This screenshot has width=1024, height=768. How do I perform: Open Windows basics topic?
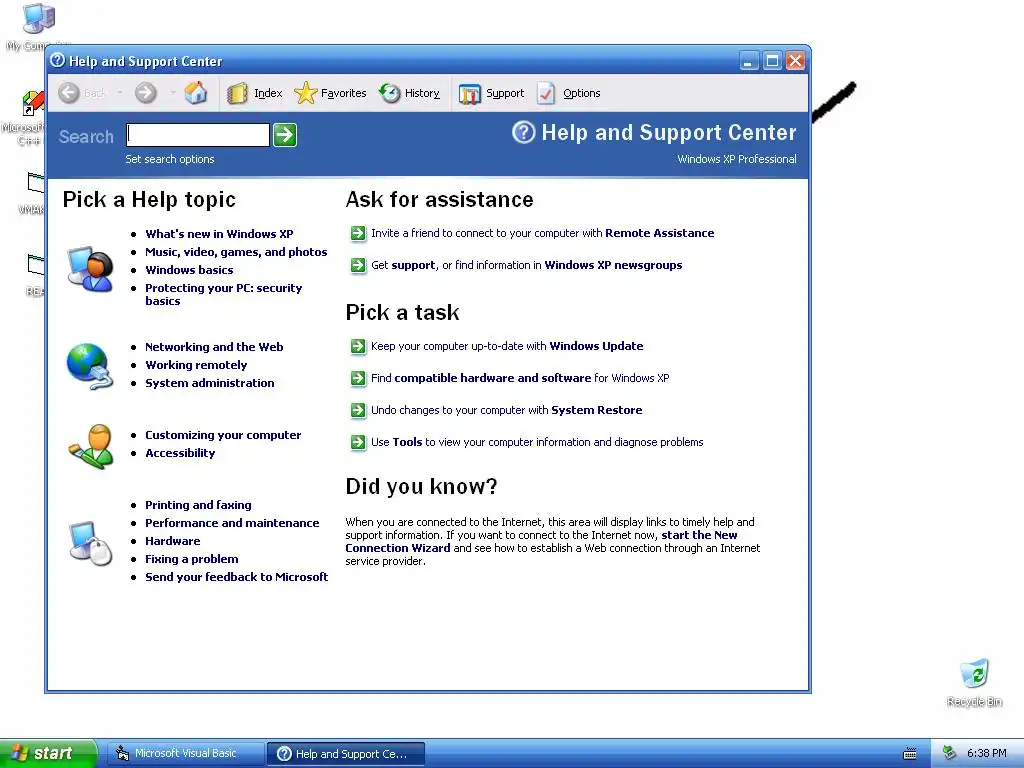[x=189, y=270]
